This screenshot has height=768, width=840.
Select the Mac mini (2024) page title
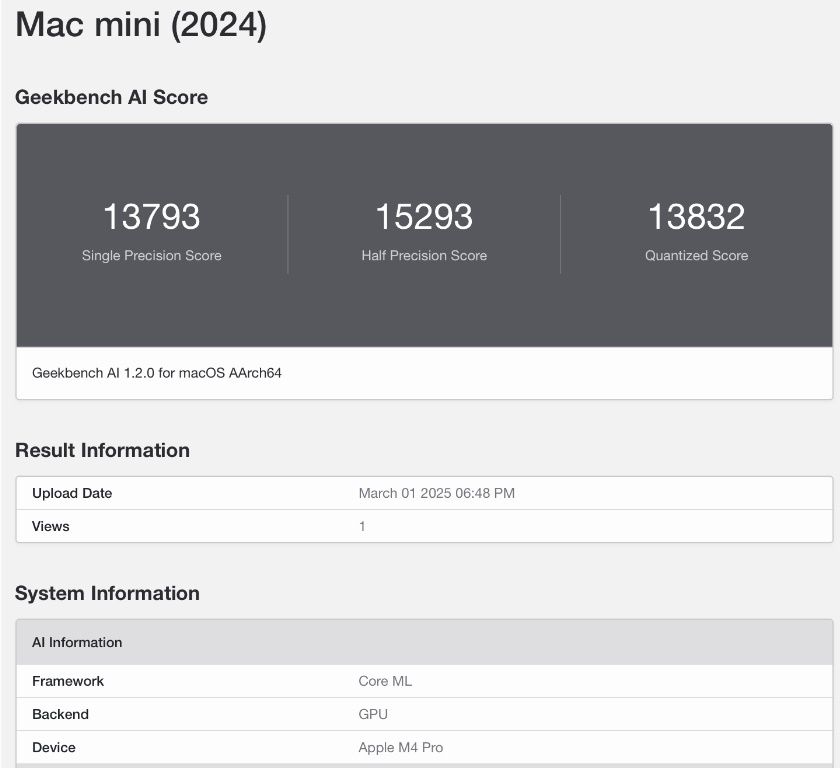[141, 25]
